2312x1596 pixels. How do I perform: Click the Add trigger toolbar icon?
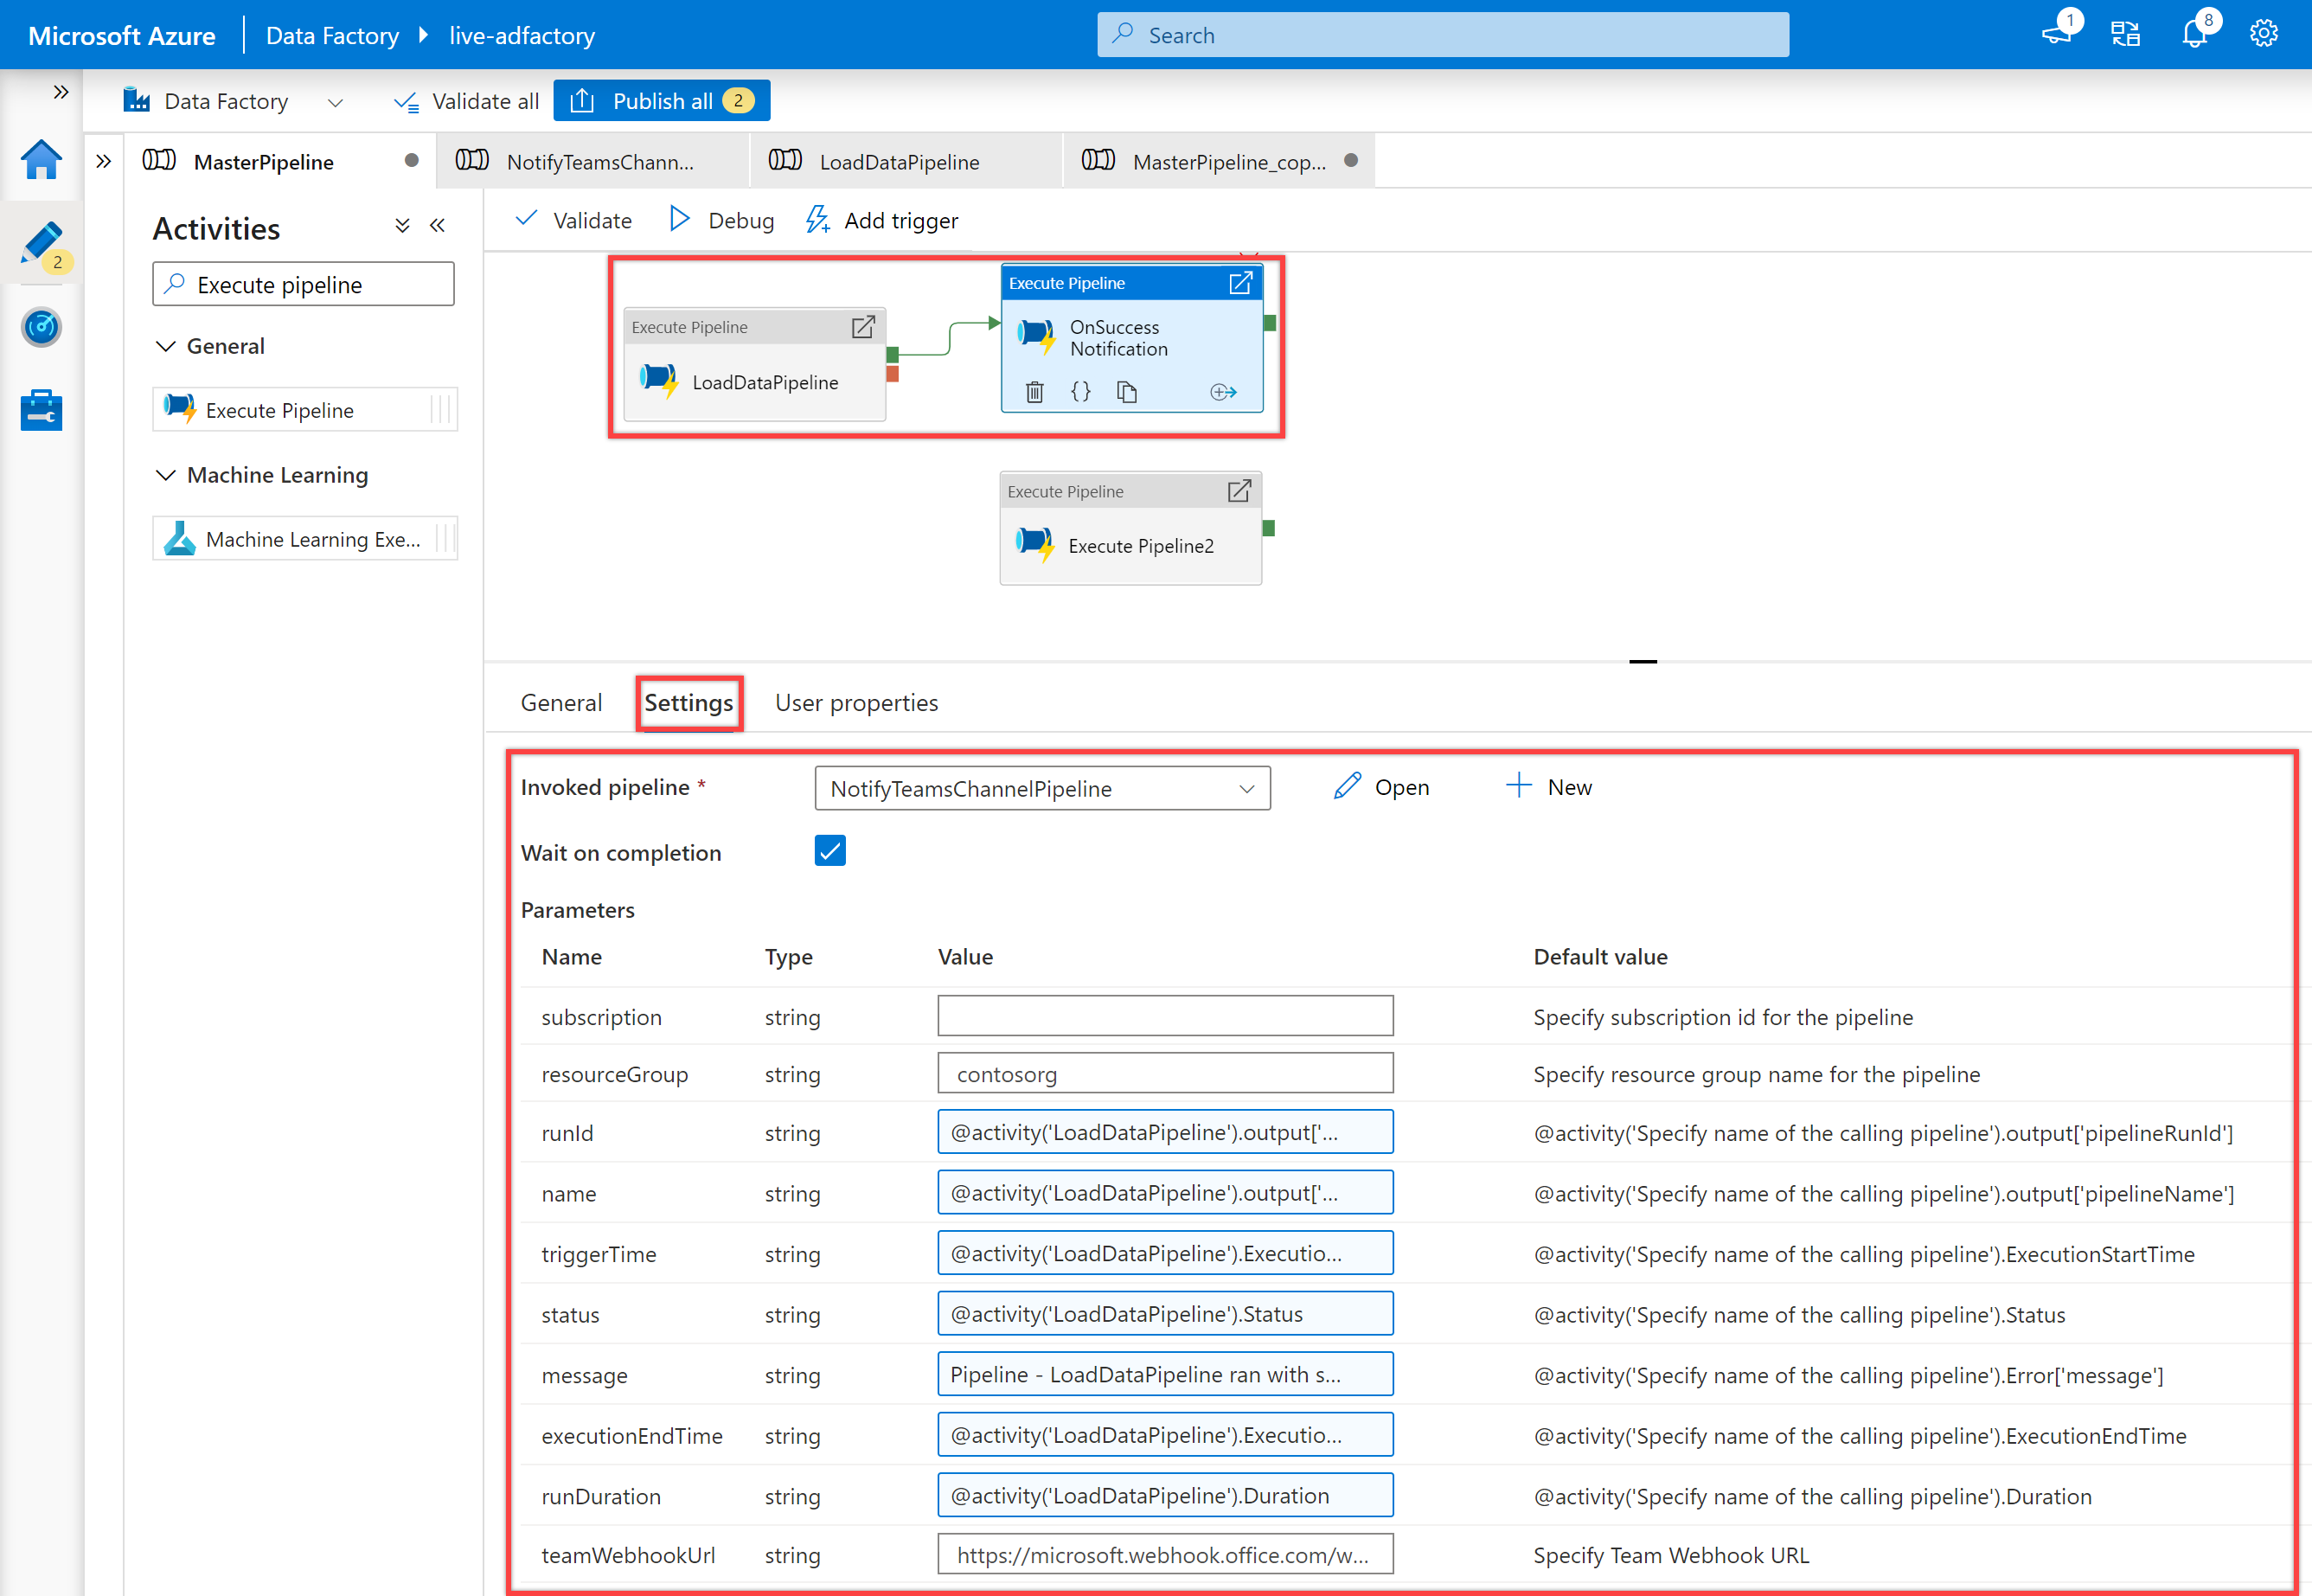pyautogui.click(x=879, y=220)
